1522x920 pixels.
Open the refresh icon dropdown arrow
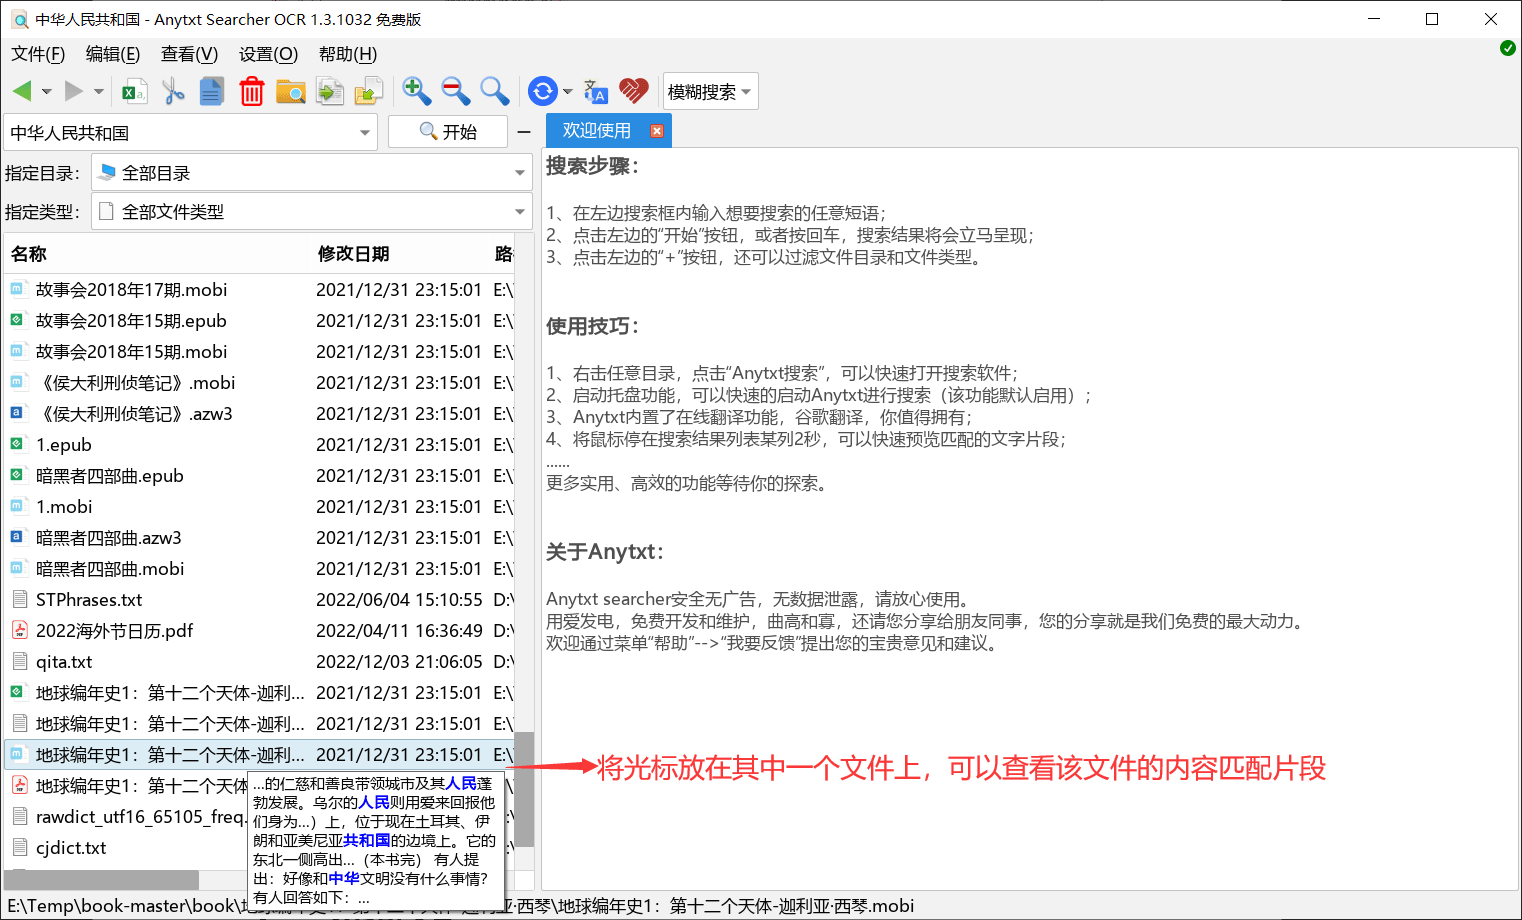567,92
